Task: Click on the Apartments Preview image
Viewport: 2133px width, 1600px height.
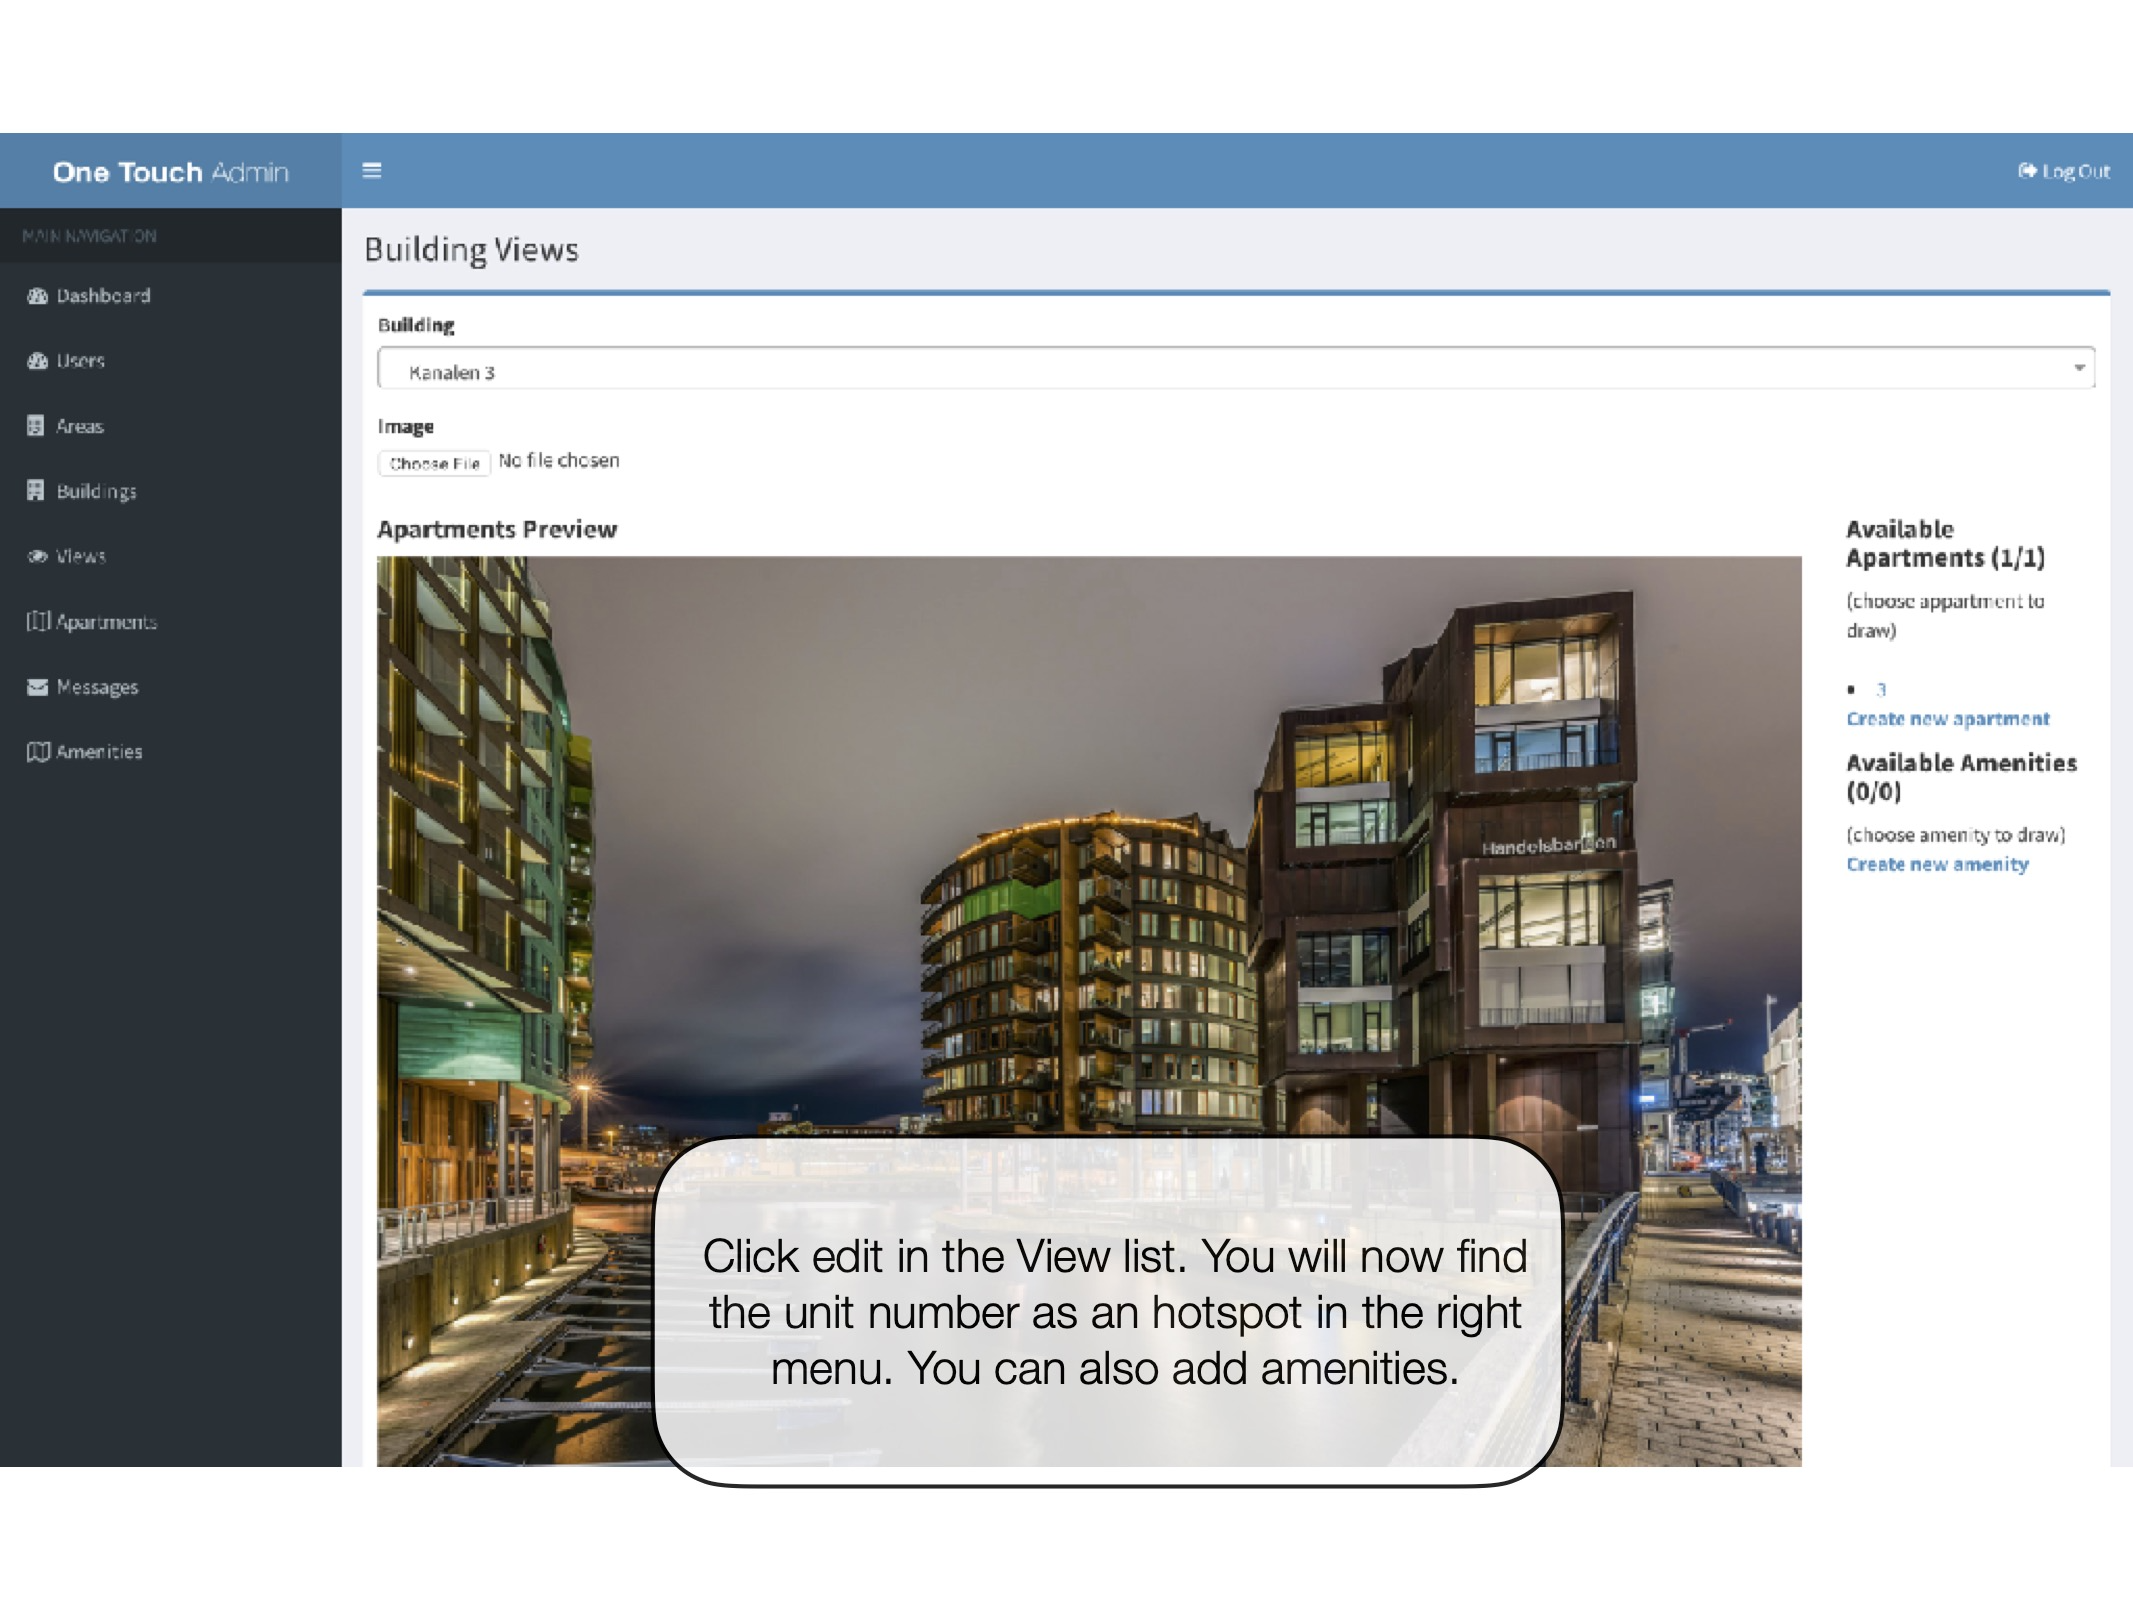Action: (x=1088, y=850)
